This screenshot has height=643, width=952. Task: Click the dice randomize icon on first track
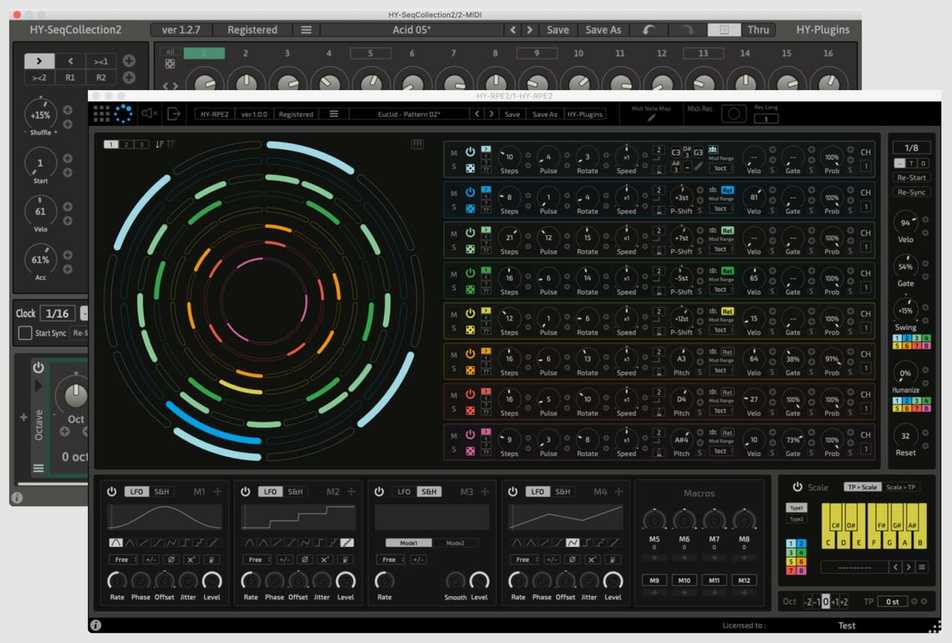coord(470,170)
